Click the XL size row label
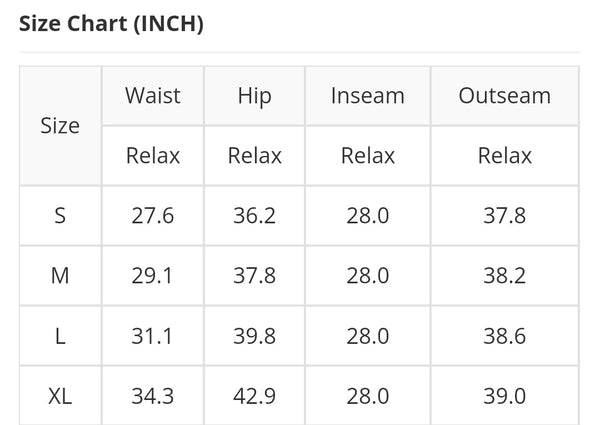 click(x=60, y=396)
